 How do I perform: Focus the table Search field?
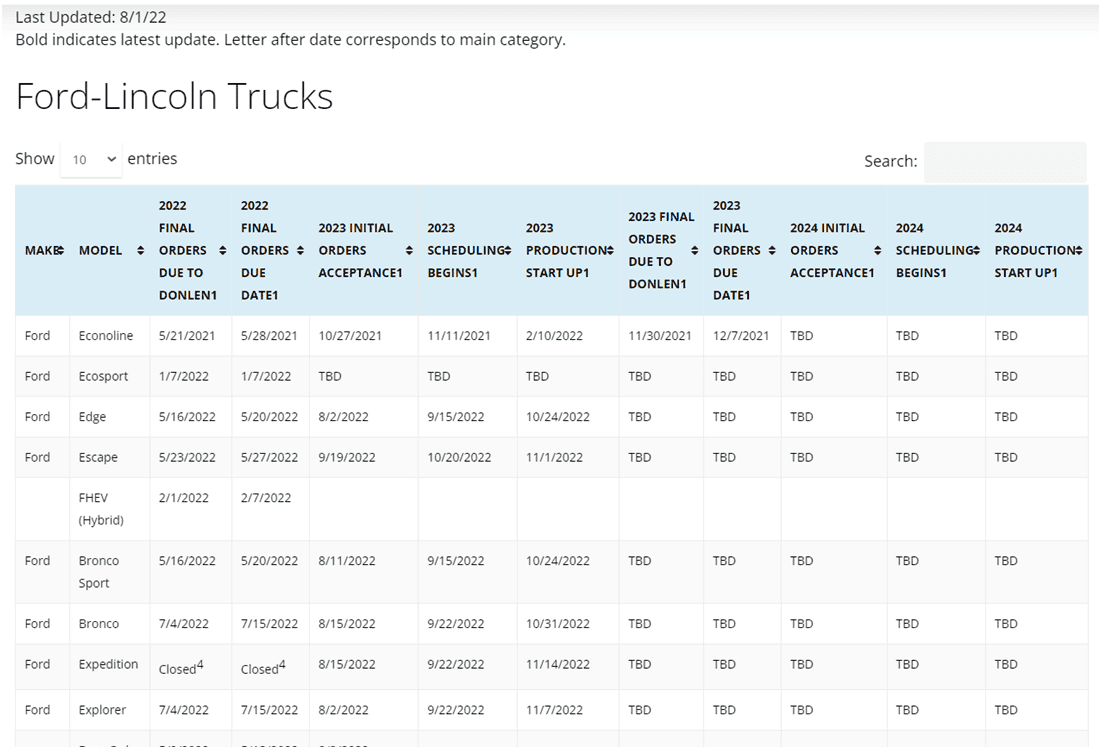1005,161
